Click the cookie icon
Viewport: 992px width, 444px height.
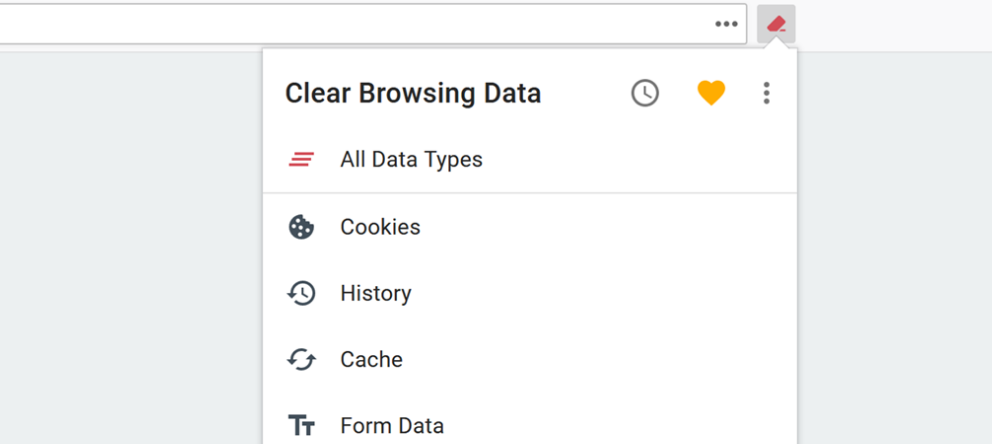pyautogui.click(x=301, y=227)
